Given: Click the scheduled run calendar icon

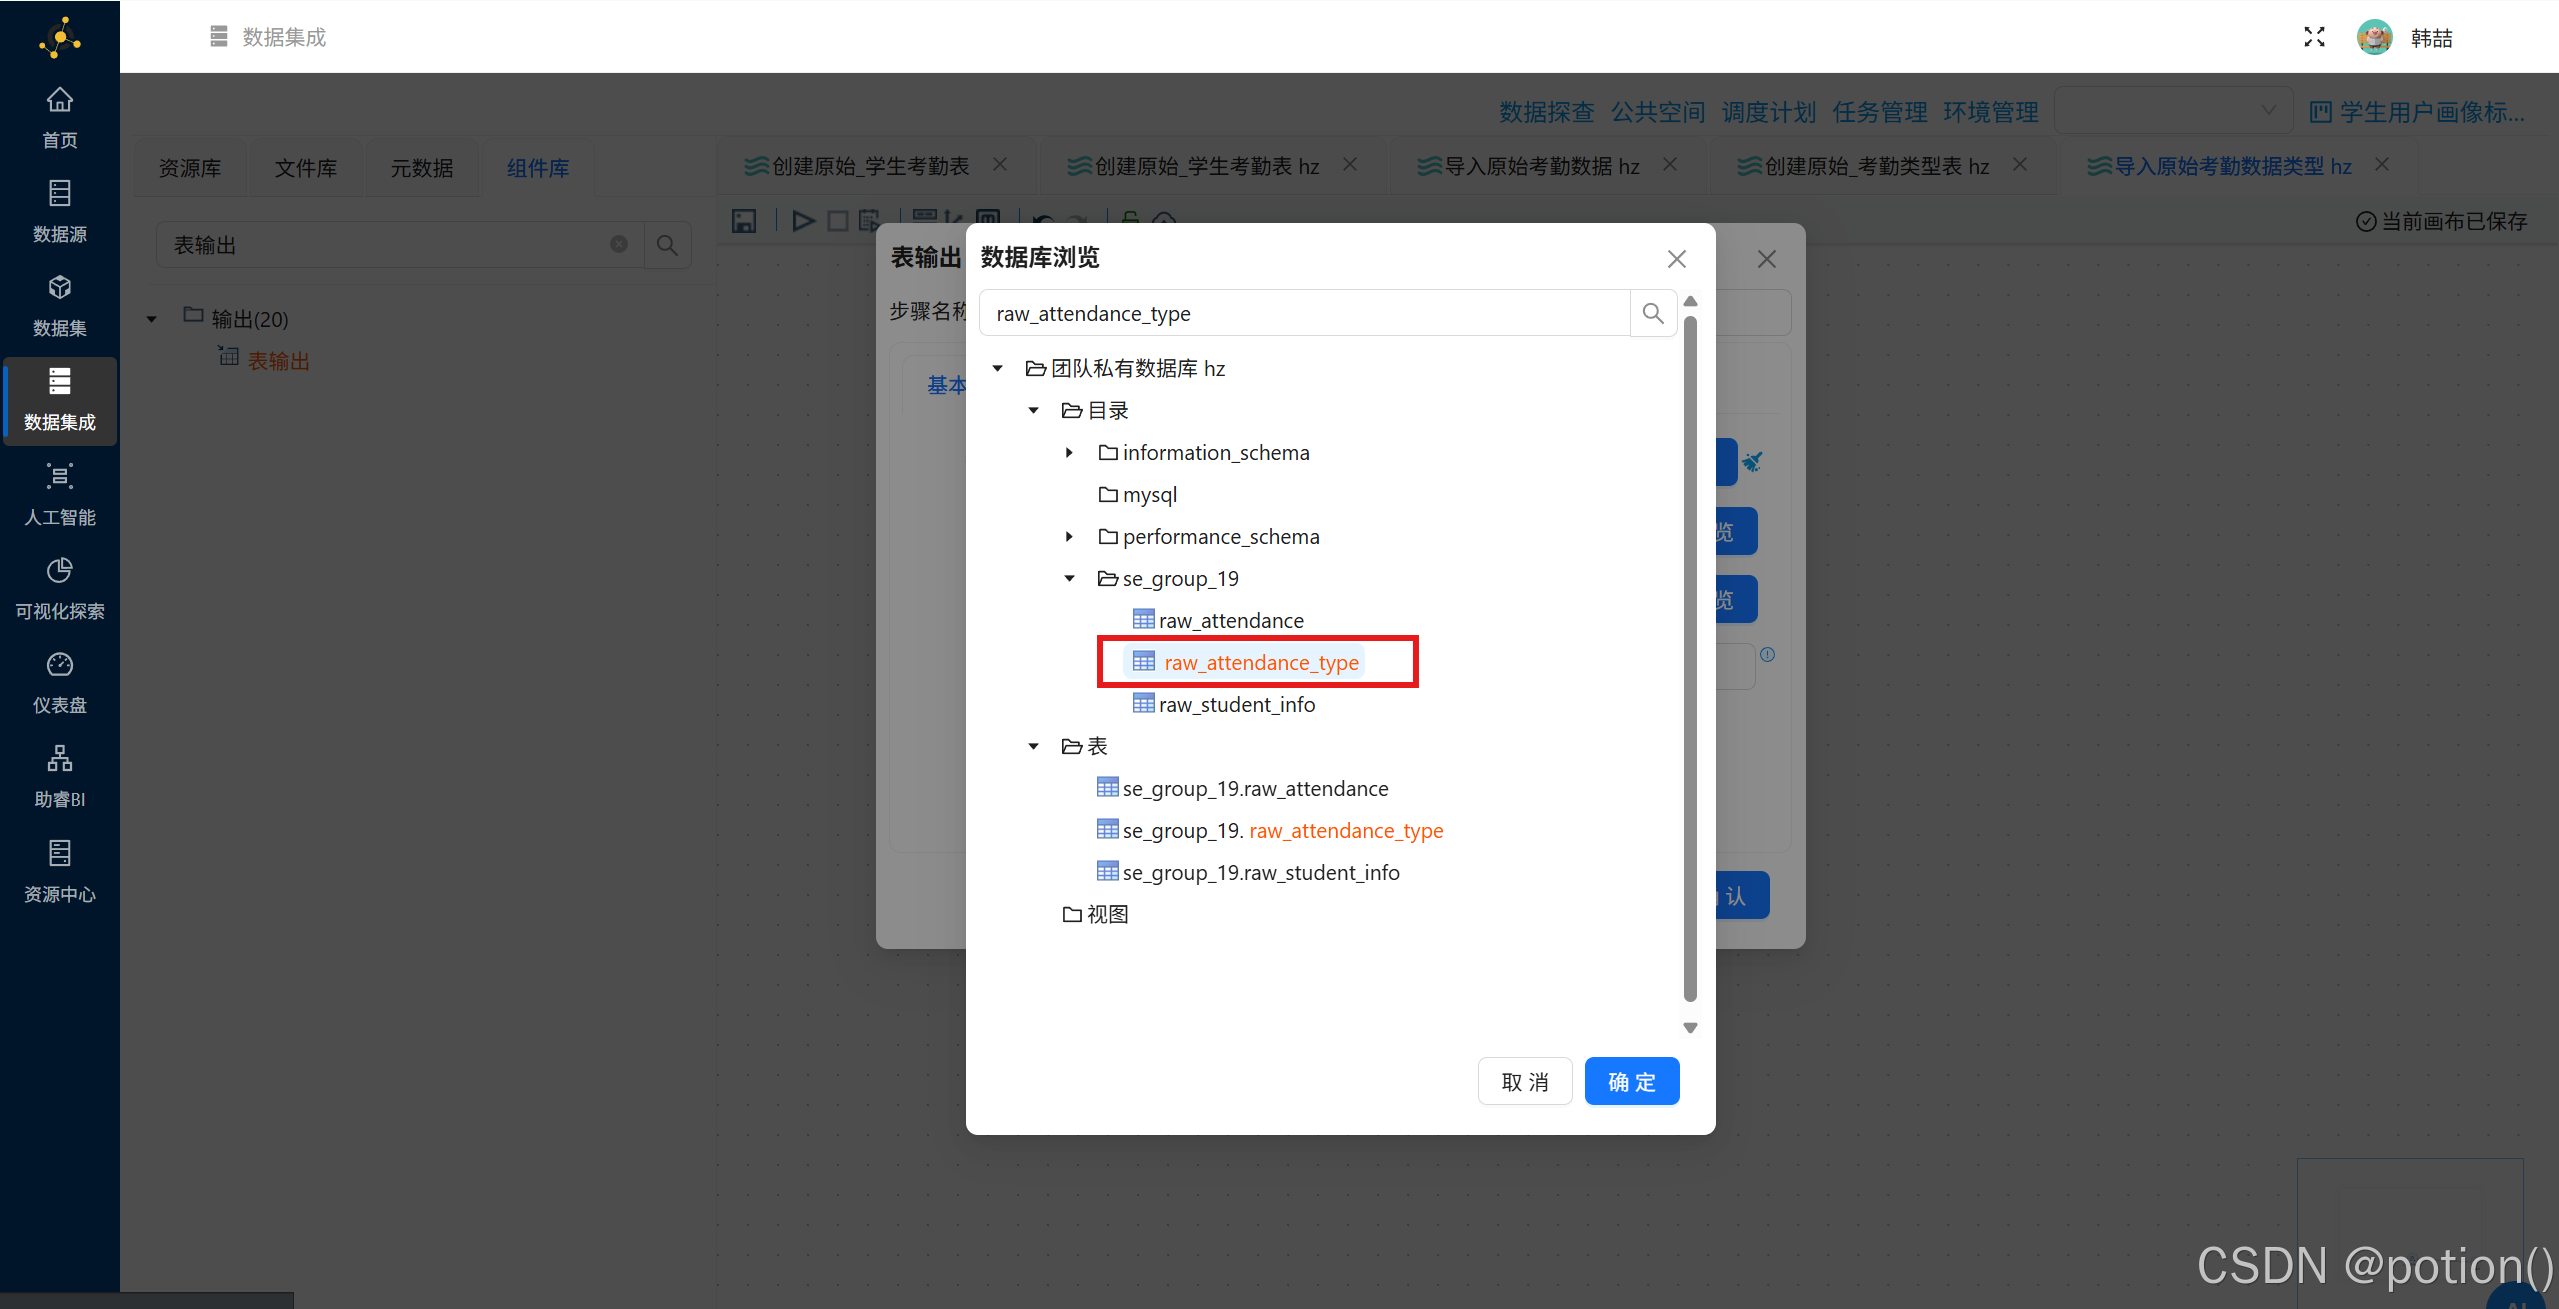Looking at the screenshot, I should pyautogui.click(x=869, y=221).
